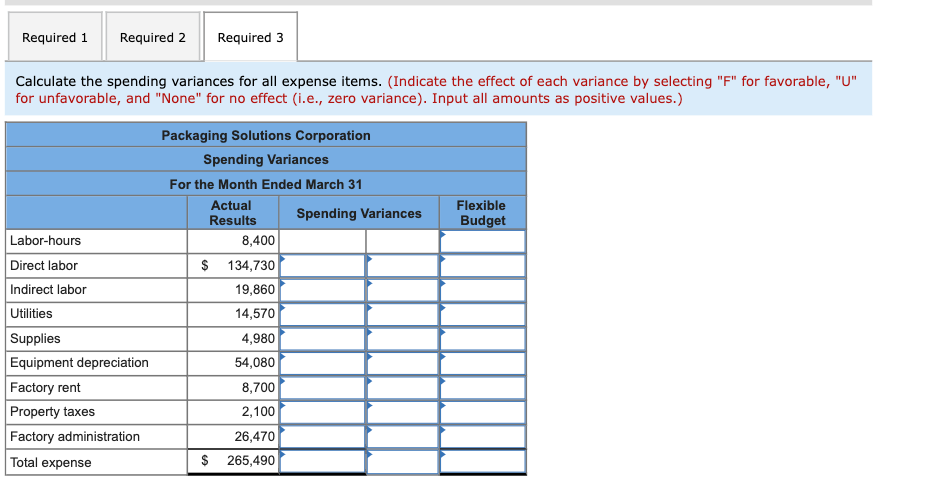Viewport: 932px width, 482px height.
Task: Select the Property taxes actual value 2,100
Action: pos(258,411)
